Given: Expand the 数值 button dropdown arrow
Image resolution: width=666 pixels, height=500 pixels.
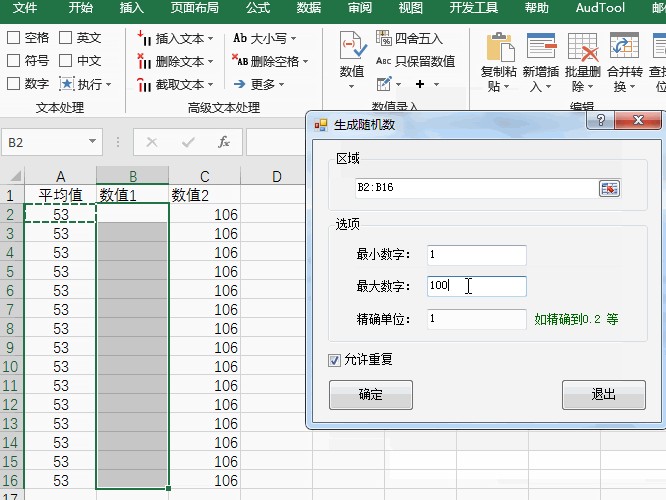Looking at the screenshot, I should pyautogui.click(x=351, y=87).
